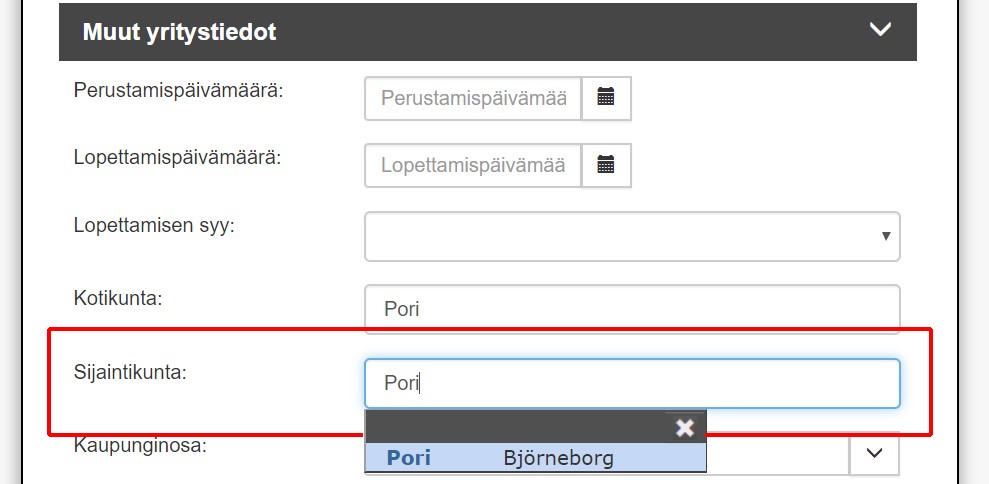
Task: Click the Perustamispäivämäärä label
Action: 178,90
